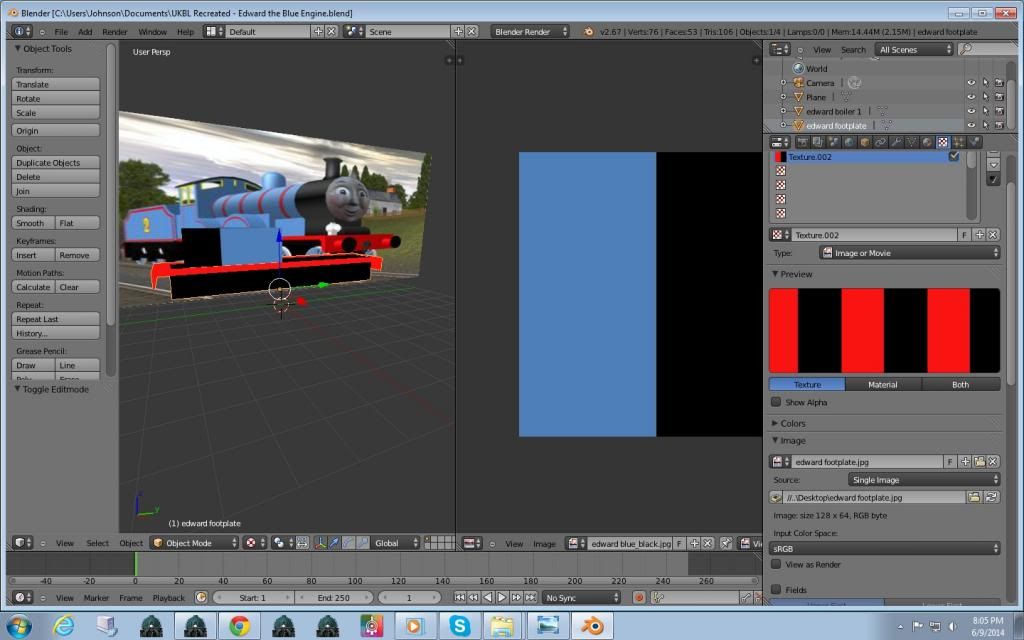Enable the Show Alpha checkbox

(x=776, y=402)
